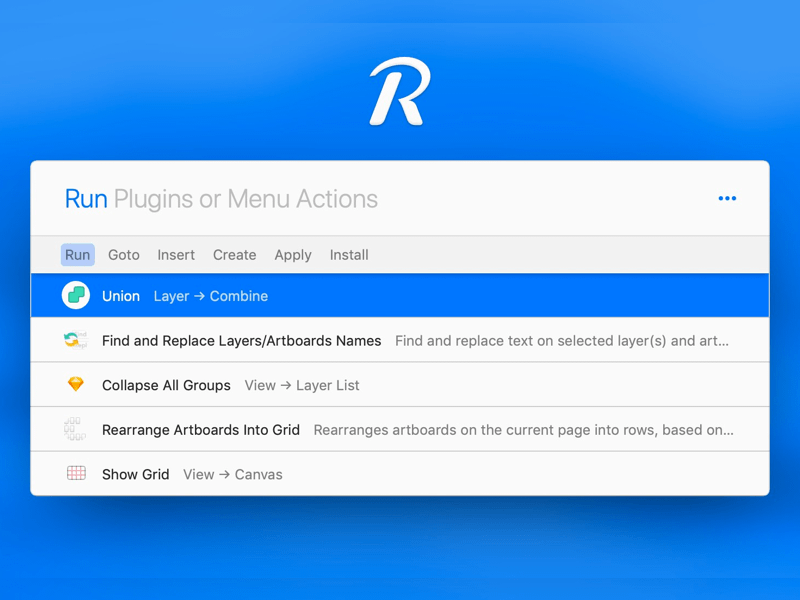800x600 pixels.
Task: Open the Apply tab
Action: 293,255
